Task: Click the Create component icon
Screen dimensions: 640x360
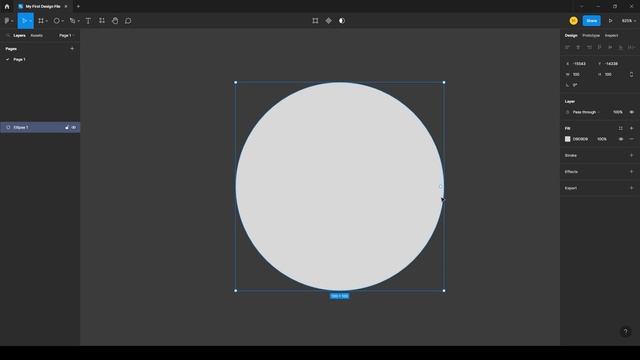Action: [x=329, y=21]
